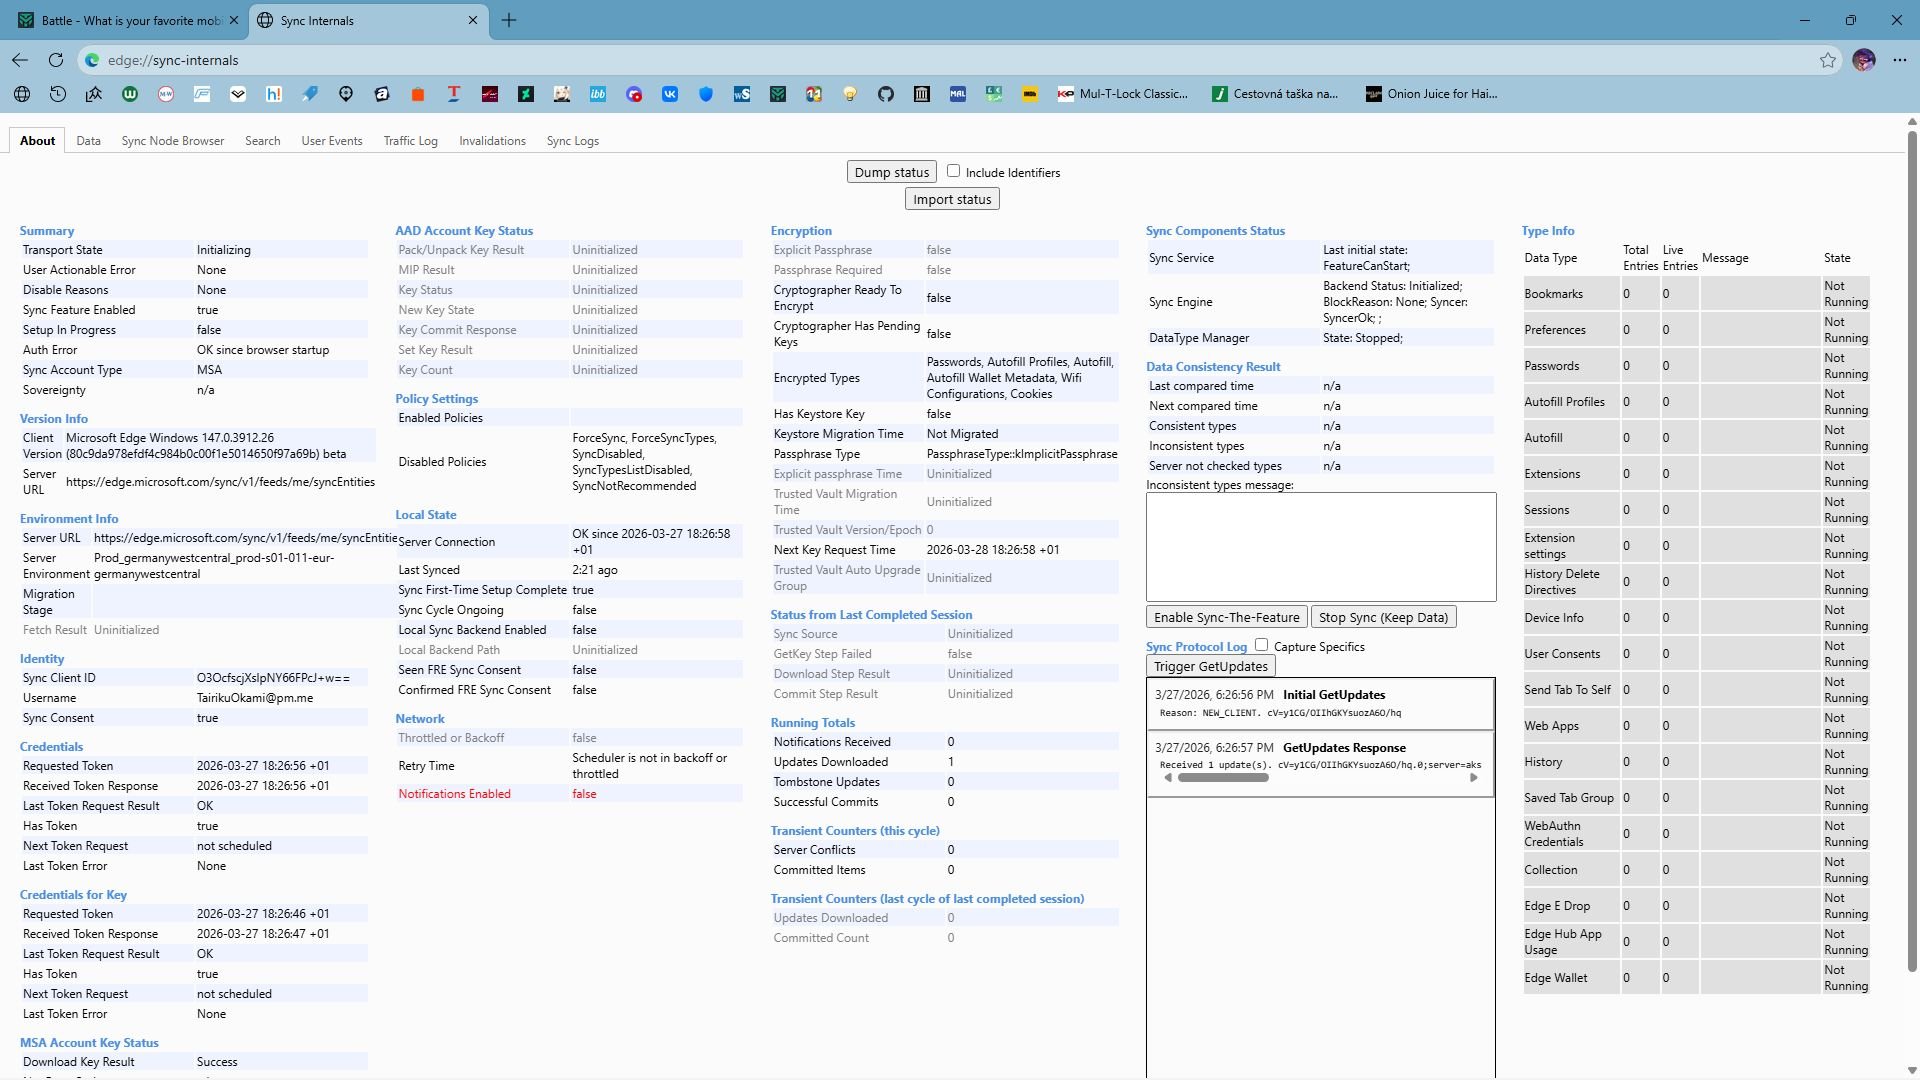The width and height of the screenshot is (1920, 1080).
Task: Enable the Include Identifiers checkbox
Action: click(x=954, y=171)
